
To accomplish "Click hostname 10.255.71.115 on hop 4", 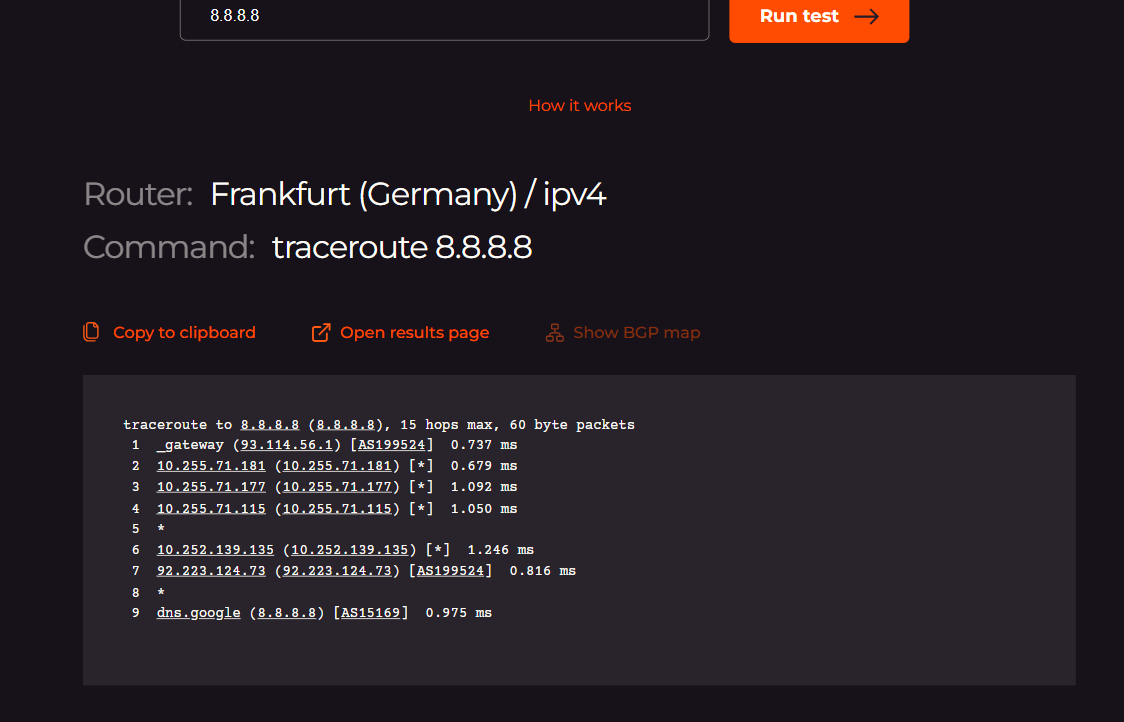I will [211, 508].
